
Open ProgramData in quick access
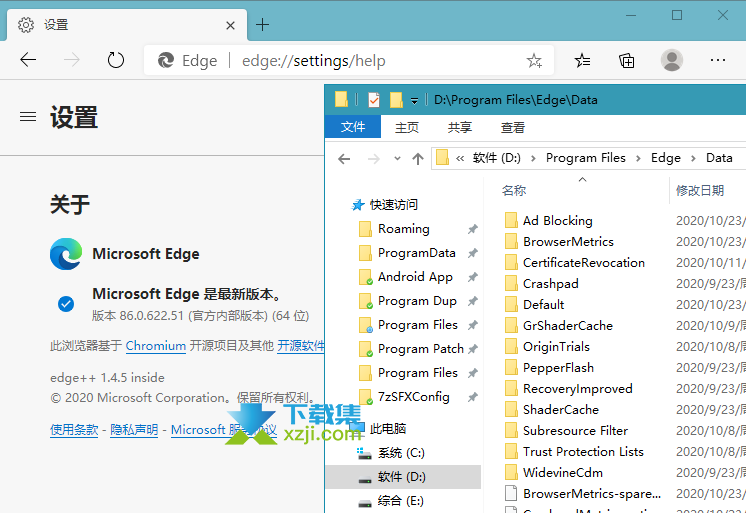tap(416, 253)
